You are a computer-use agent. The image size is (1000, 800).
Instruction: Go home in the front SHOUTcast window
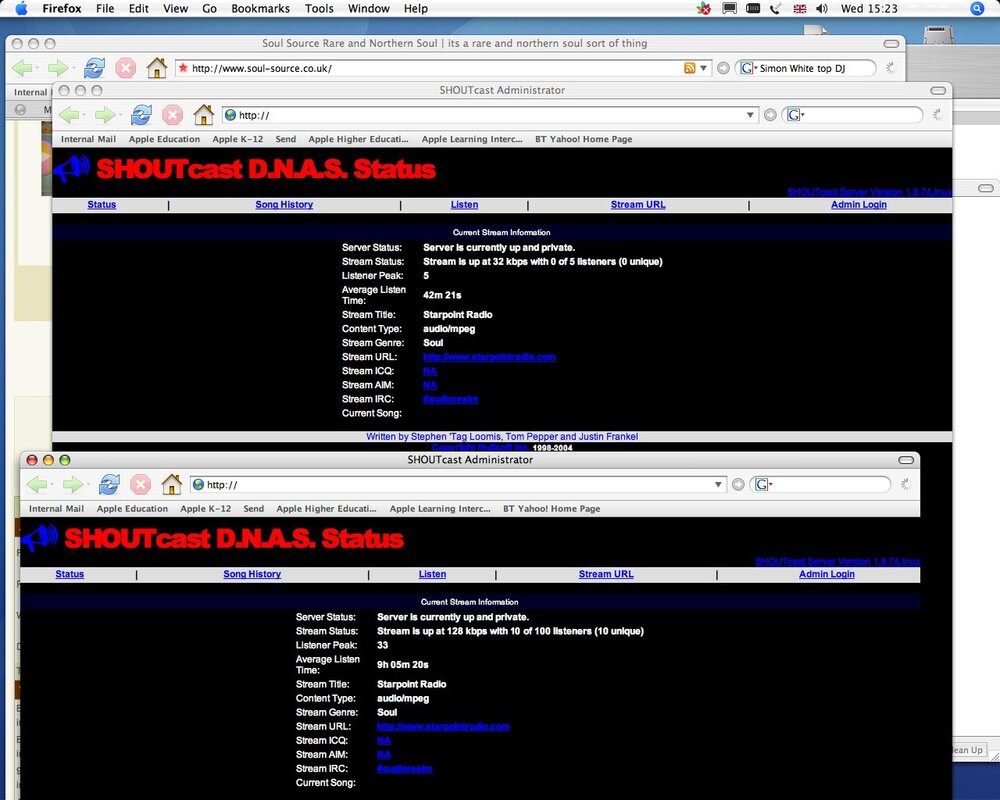coord(171,485)
